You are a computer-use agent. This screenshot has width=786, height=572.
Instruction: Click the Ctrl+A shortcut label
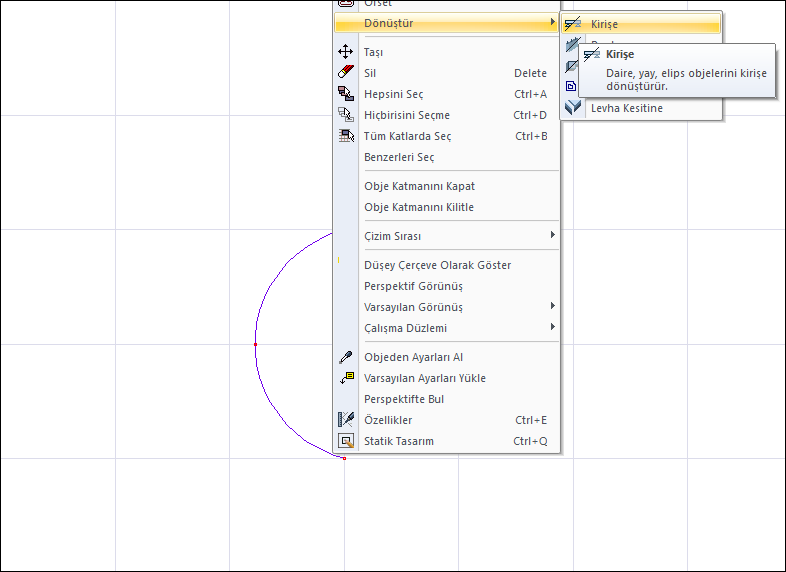point(530,94)
